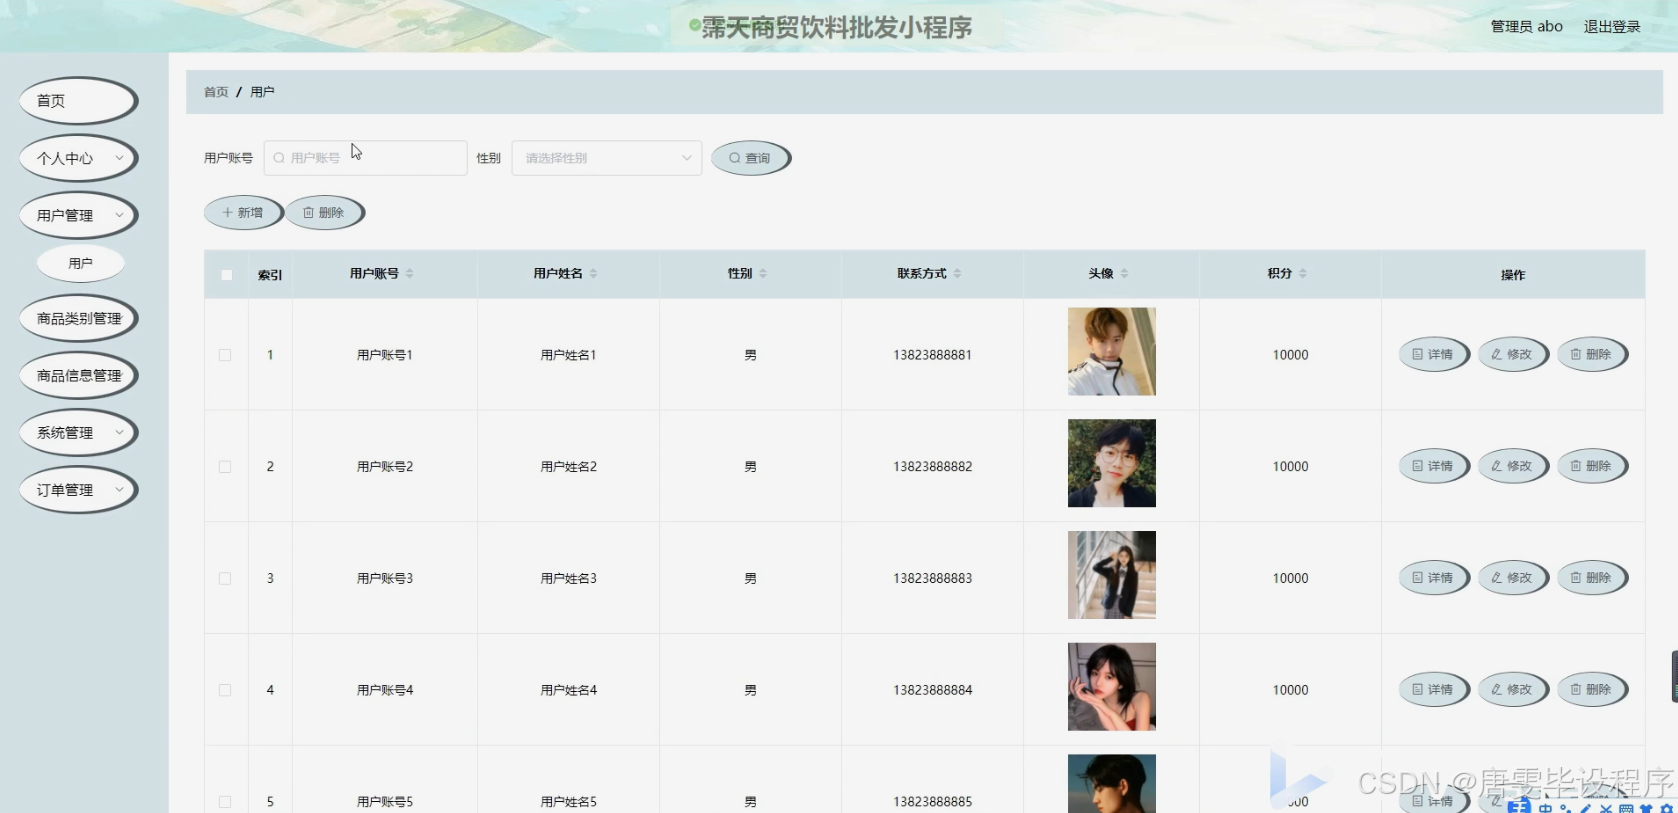Check the checkbox for row 2
The height and width of the screenshot is (813, 1678).
click(x=225, y=467)
